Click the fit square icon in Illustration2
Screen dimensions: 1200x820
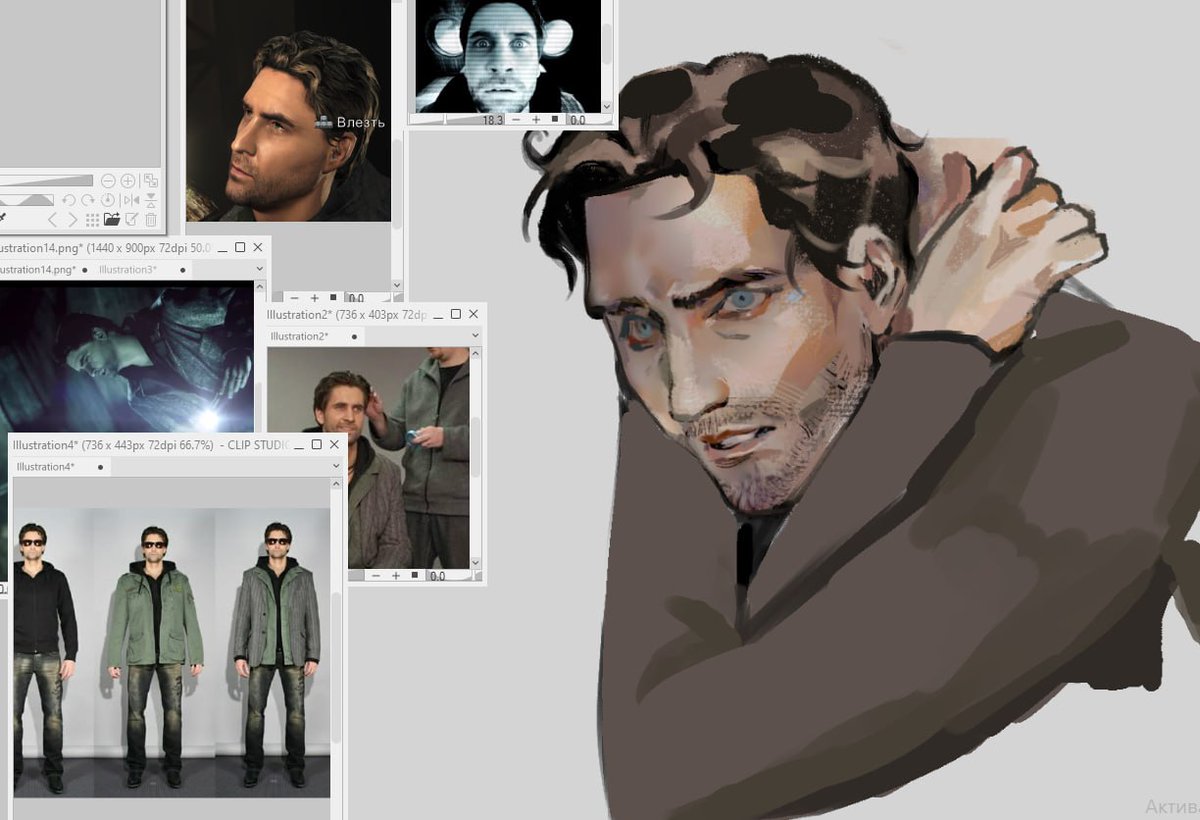coord(414,575)
